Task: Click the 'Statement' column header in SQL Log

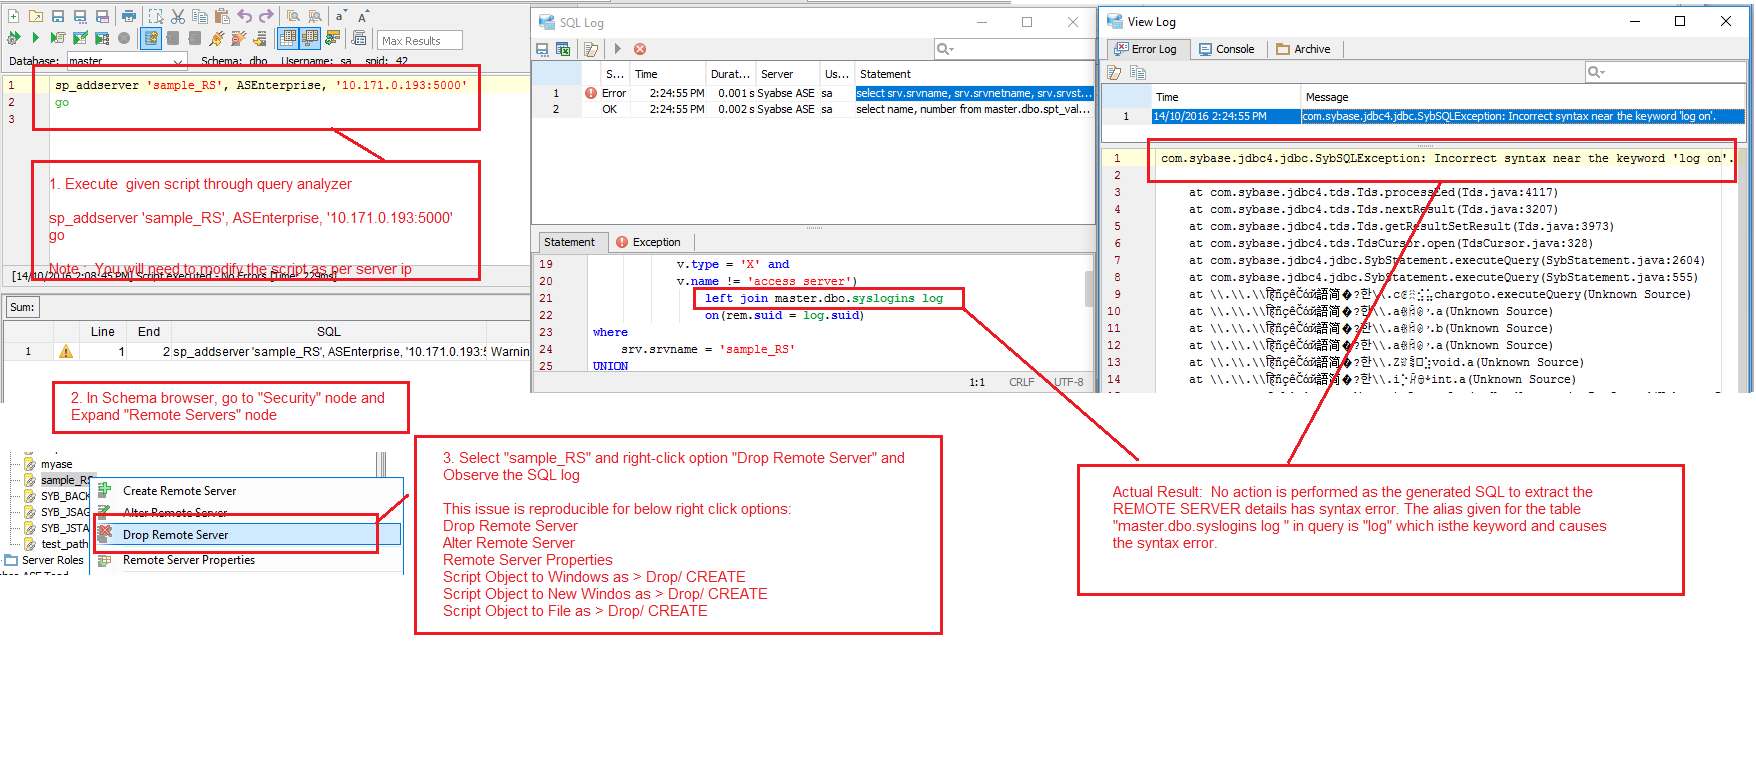Action: point(973,74)
